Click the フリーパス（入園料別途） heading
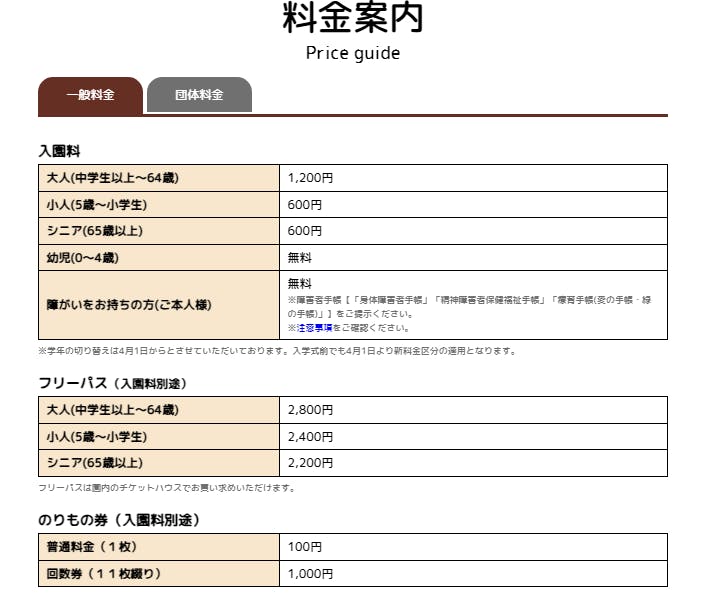Viewport: 702px width, 600px height. pyautogui.click(x=112, y=383)
